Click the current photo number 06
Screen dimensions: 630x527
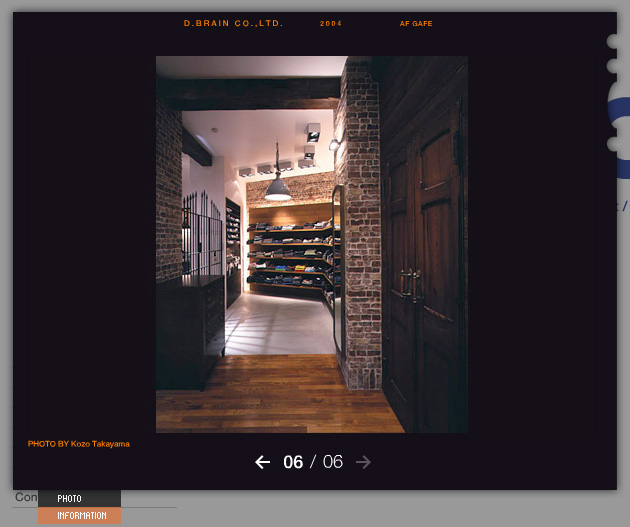click(x=293, y=462)
